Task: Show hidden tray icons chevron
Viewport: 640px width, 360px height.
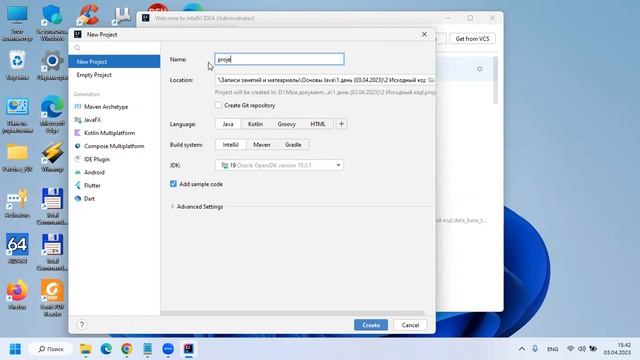Action: (x=522, y=349)
